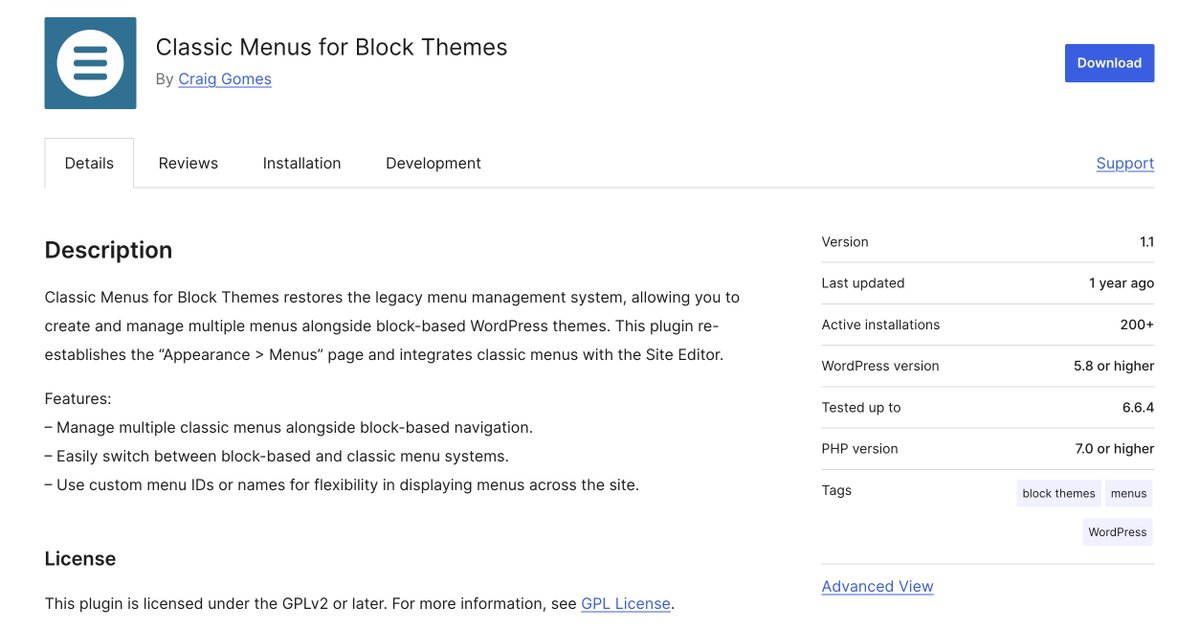Switch to the Reviews tab
1200x629 pixels.
(188, 163)
